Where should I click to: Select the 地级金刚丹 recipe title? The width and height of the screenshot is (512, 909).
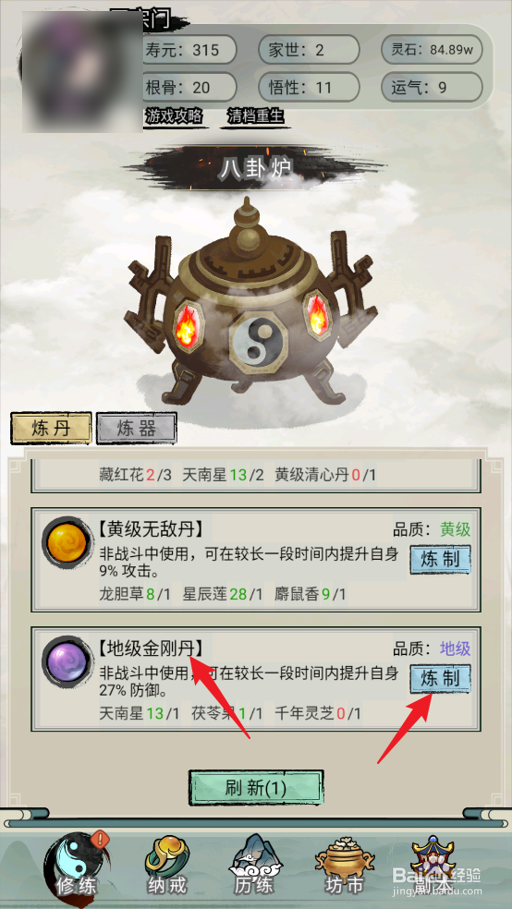click(150, 648)
